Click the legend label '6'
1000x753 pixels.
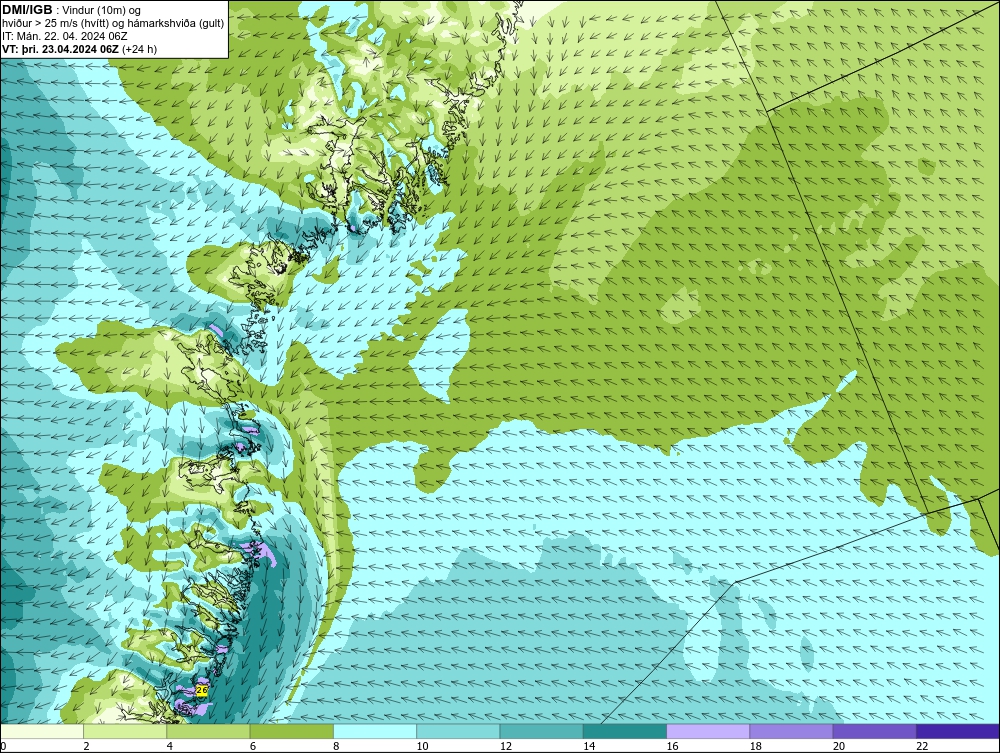coord(253,746)
